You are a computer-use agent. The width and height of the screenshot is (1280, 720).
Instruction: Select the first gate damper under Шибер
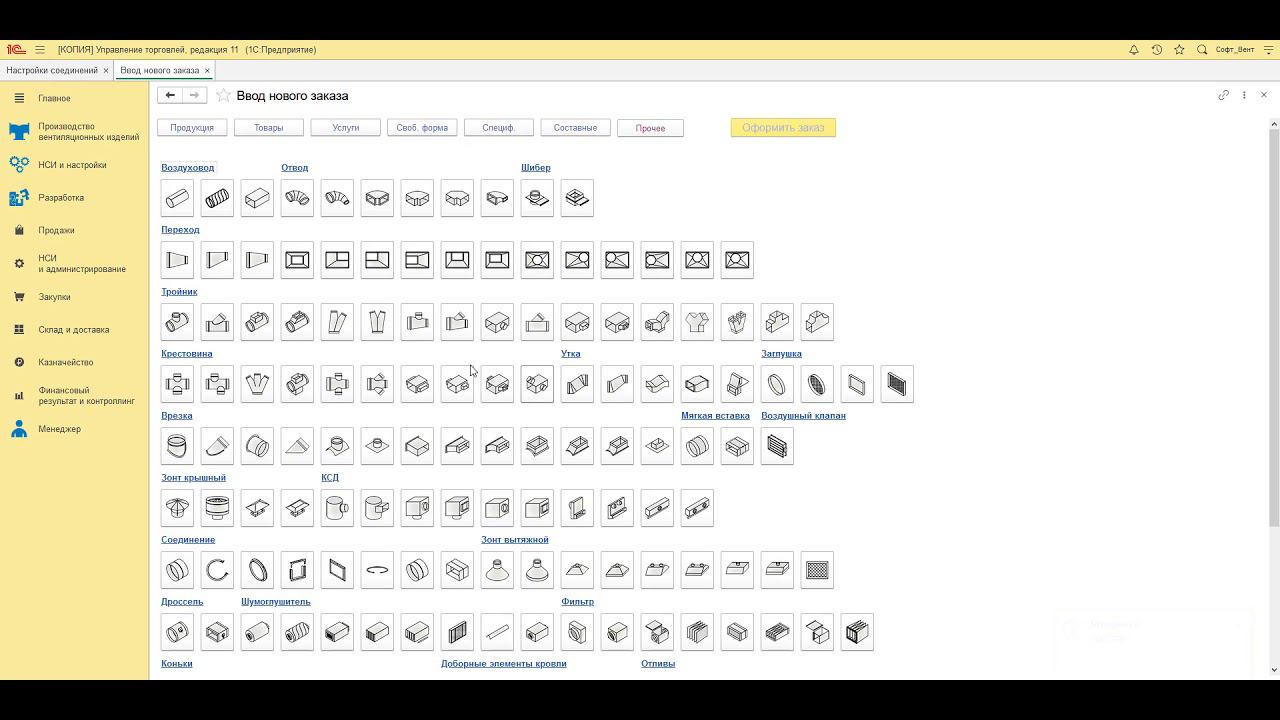coord(537,198)
